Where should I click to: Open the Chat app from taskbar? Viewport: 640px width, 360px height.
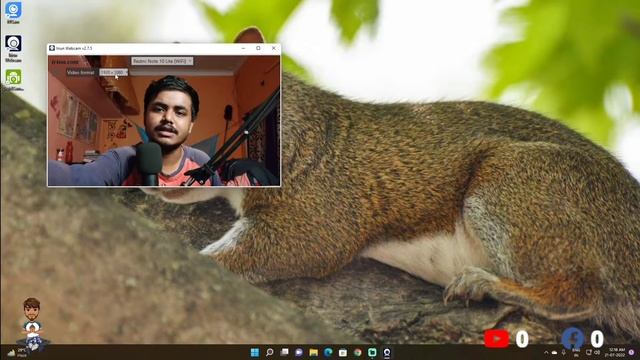coord(299,352)
